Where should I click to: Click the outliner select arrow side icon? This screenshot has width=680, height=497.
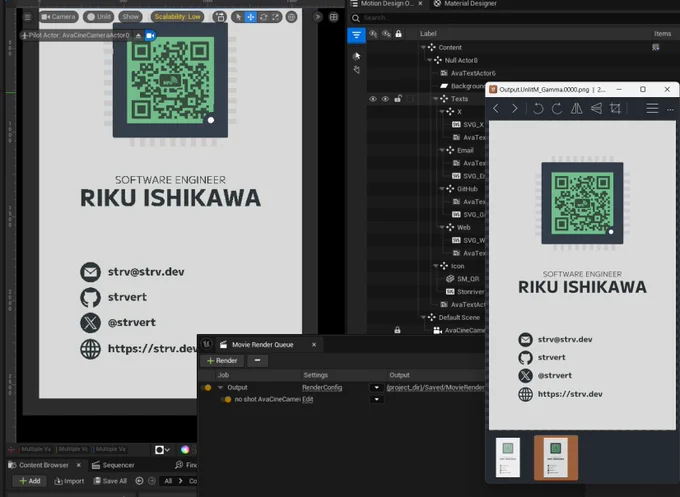(x=356, y=56)
